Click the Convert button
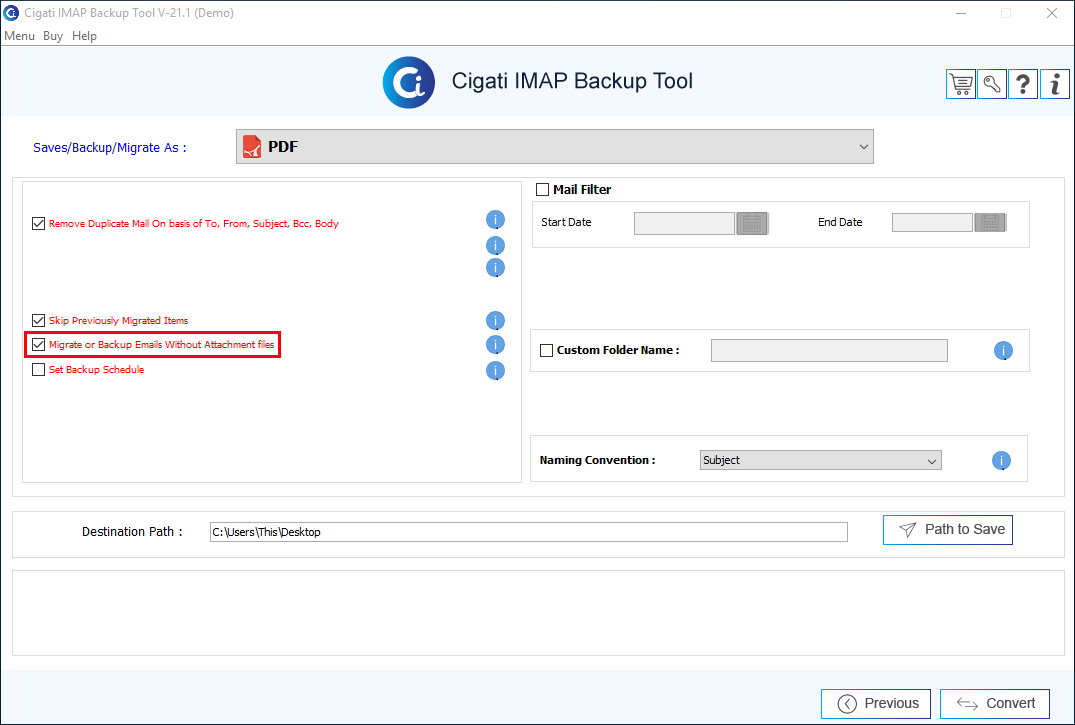The width and height of the screenshot is (1075, 725). (x=995, y=704)
